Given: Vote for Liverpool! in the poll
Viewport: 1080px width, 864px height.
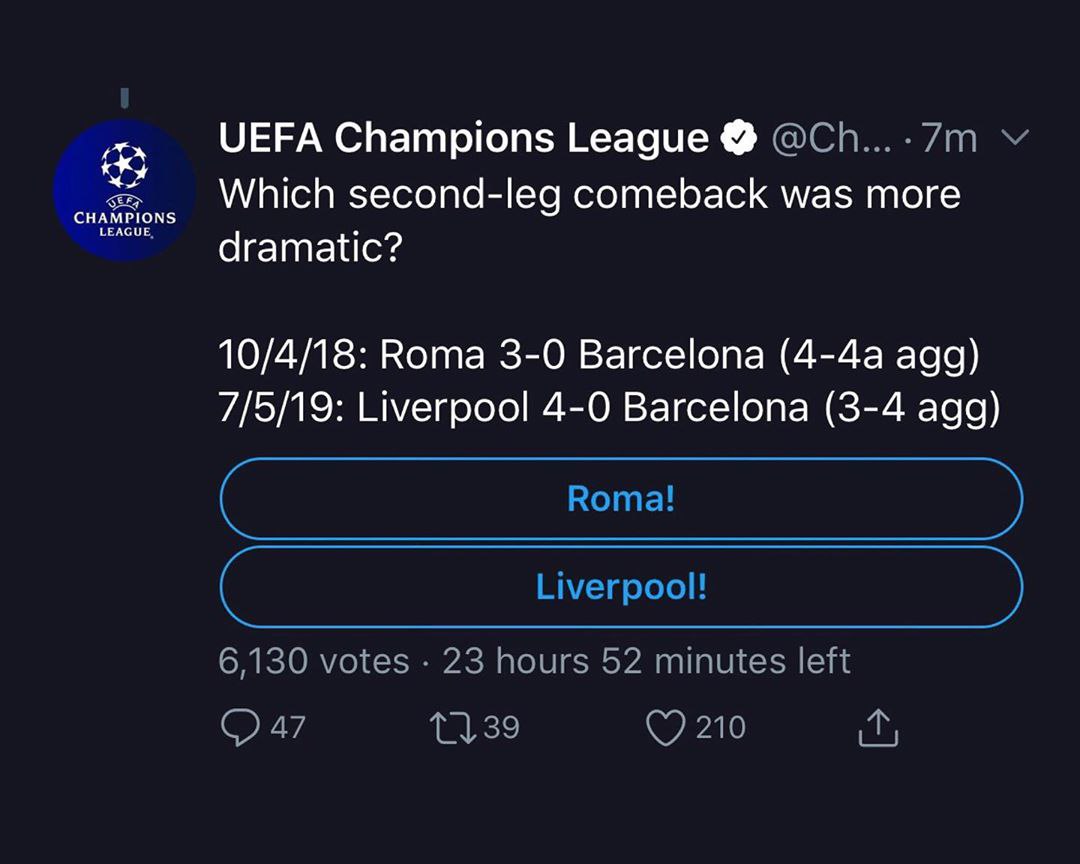Looking at the screenshot, I should pos(621,587).
